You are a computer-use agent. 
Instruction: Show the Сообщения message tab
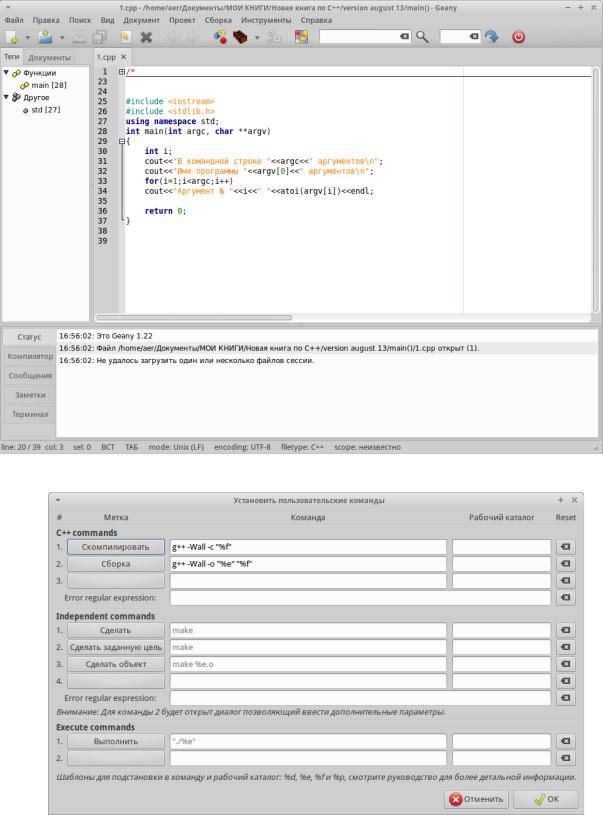30,376
